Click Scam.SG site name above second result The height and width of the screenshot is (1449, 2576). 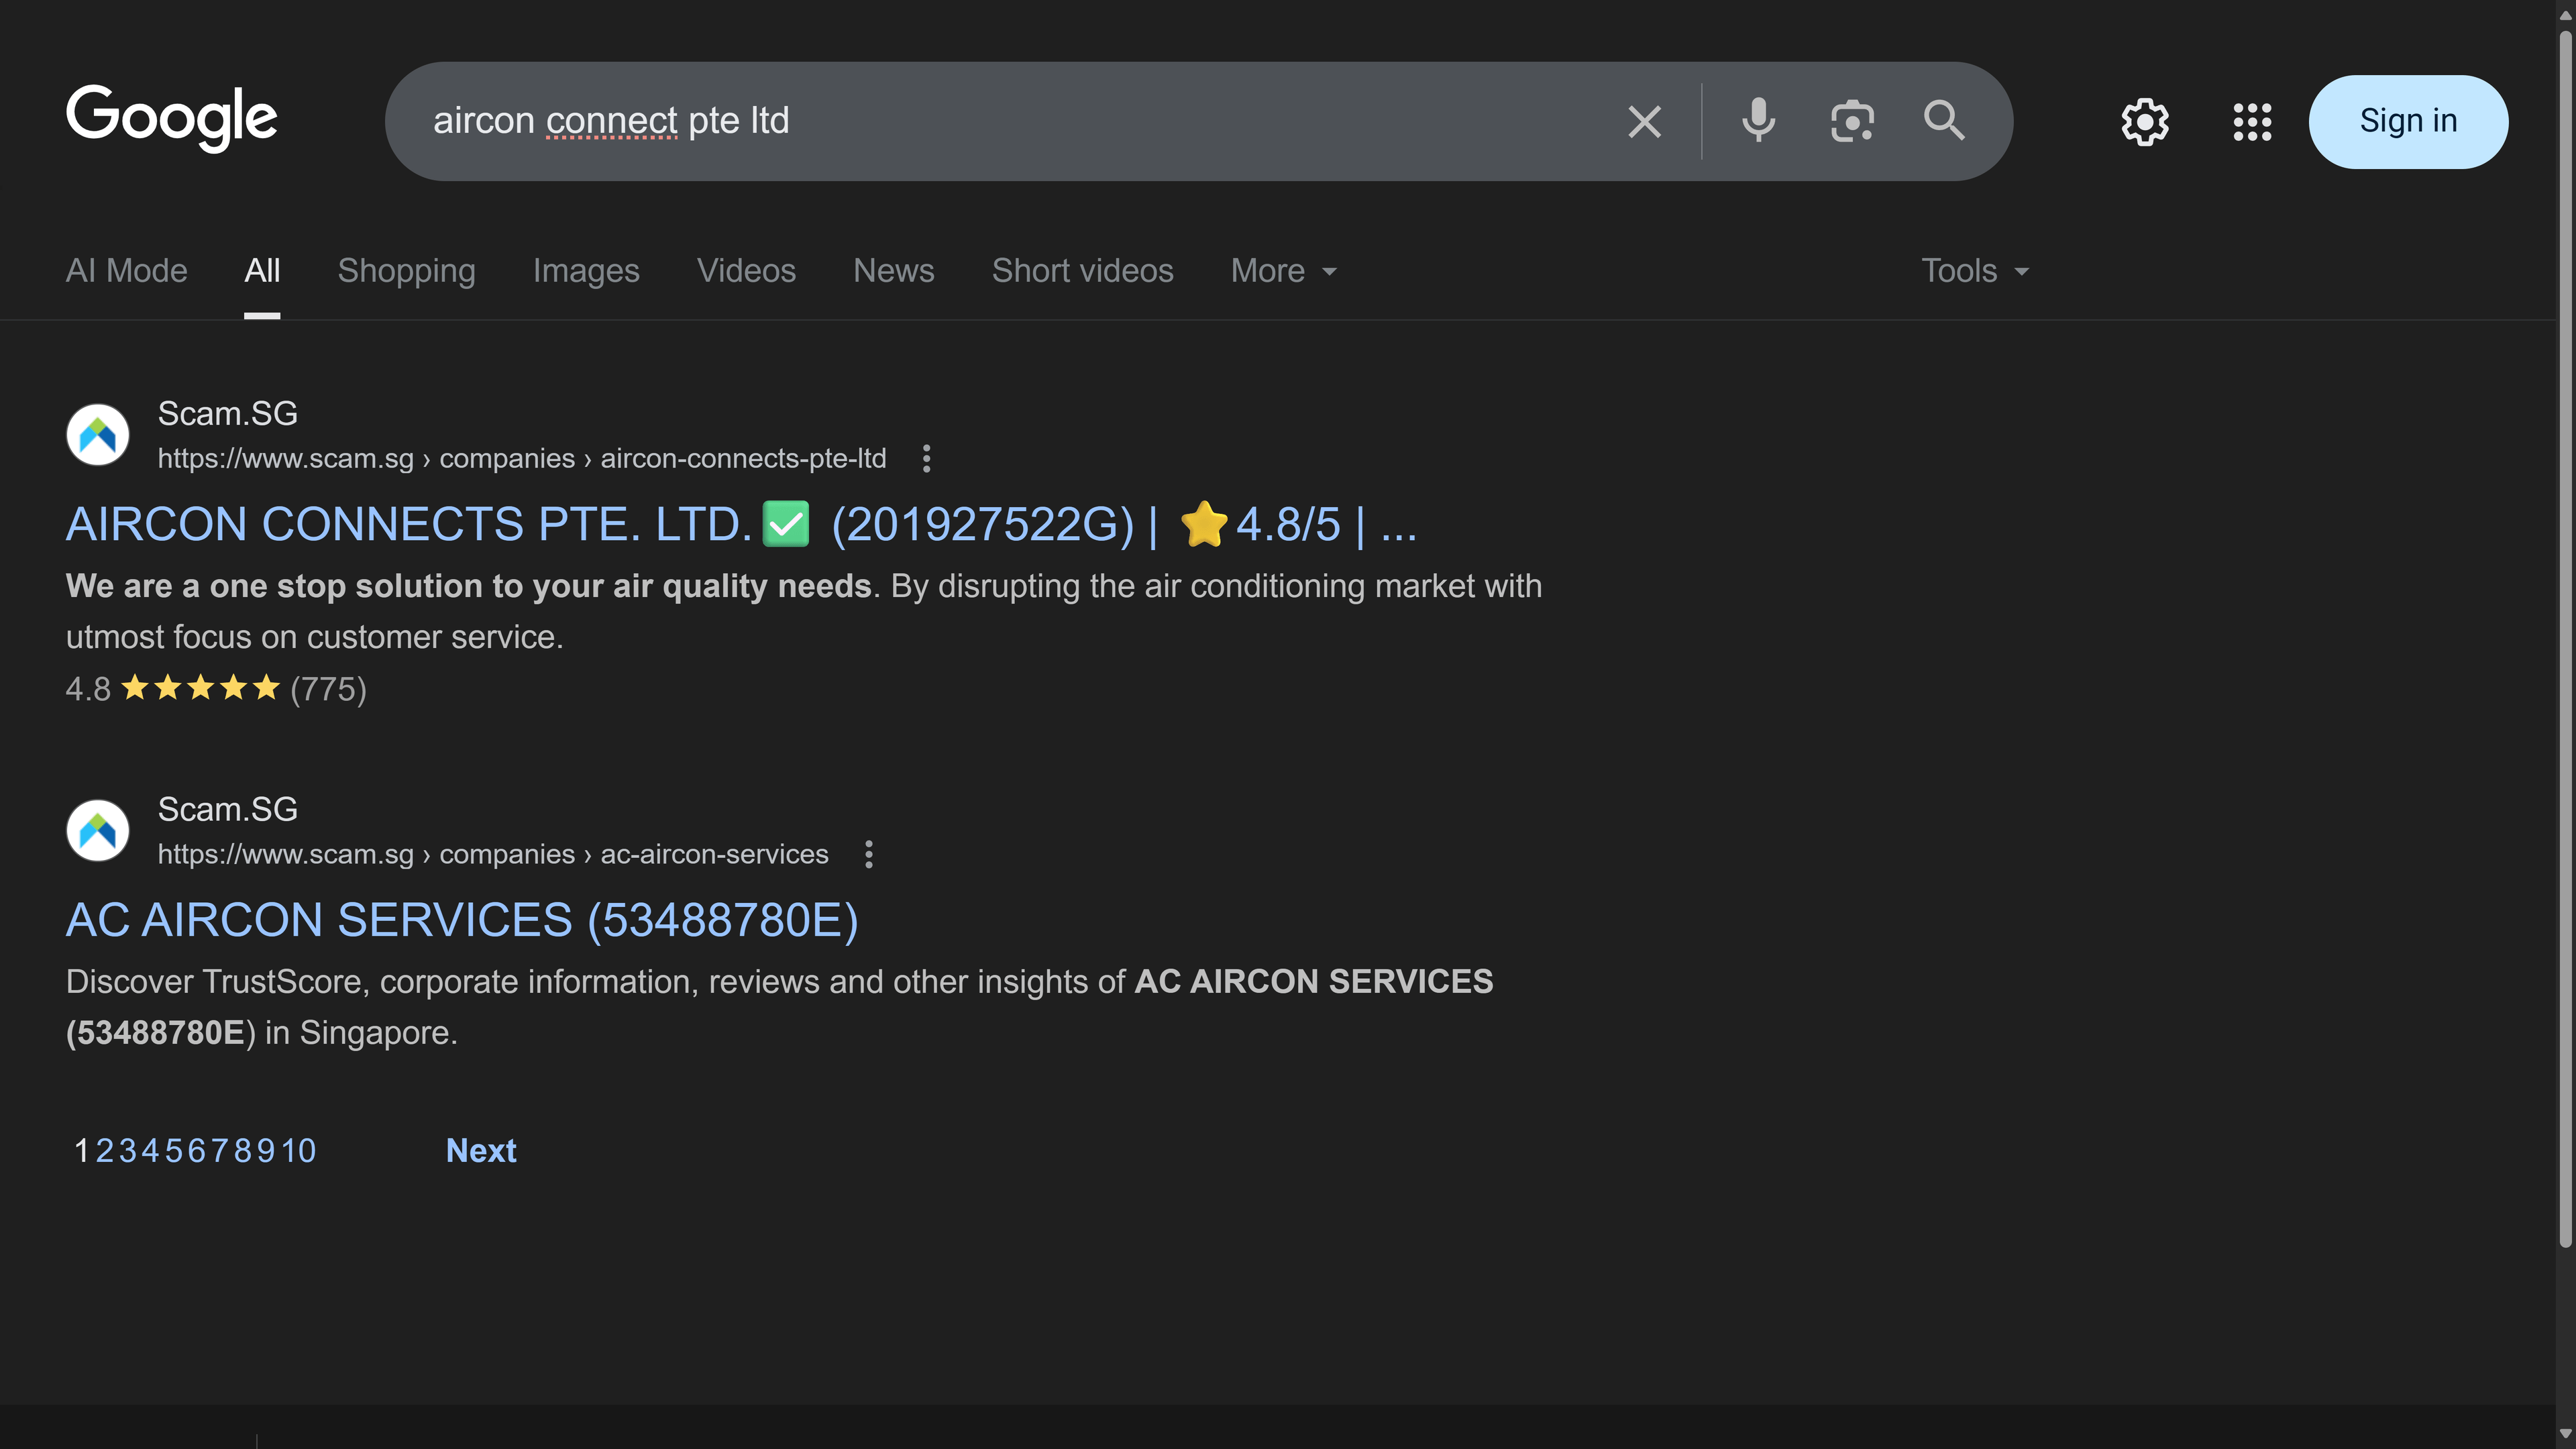[228, 809]
